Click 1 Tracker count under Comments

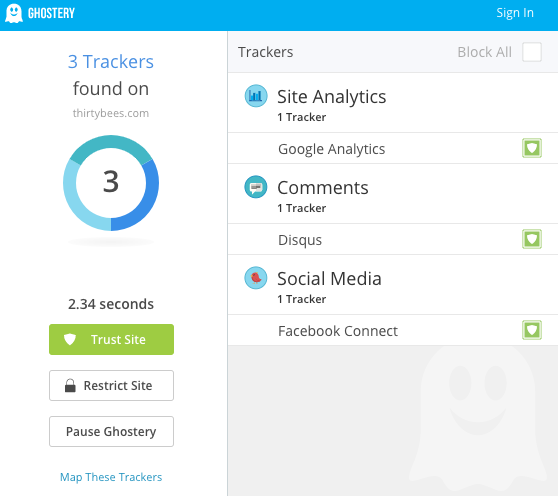[x=301, y=208]
